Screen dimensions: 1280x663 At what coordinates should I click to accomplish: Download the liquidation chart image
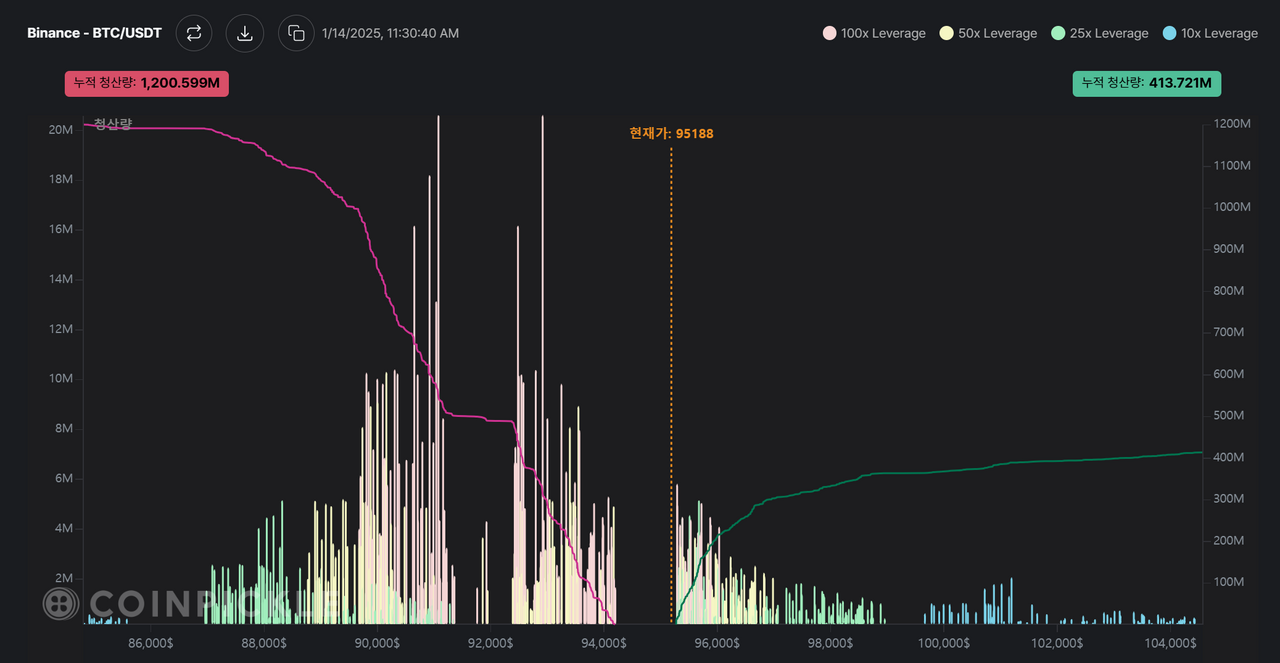(x=244, y=33)
